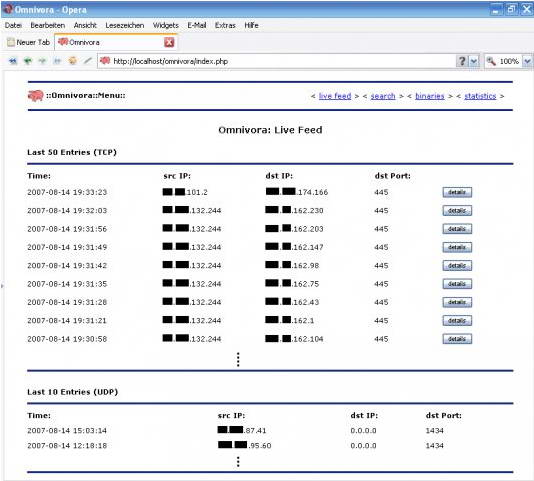The height and width of the screenshot is (481, 534).
Task: Click the rewind navigation icon
Action: point(13,61)
